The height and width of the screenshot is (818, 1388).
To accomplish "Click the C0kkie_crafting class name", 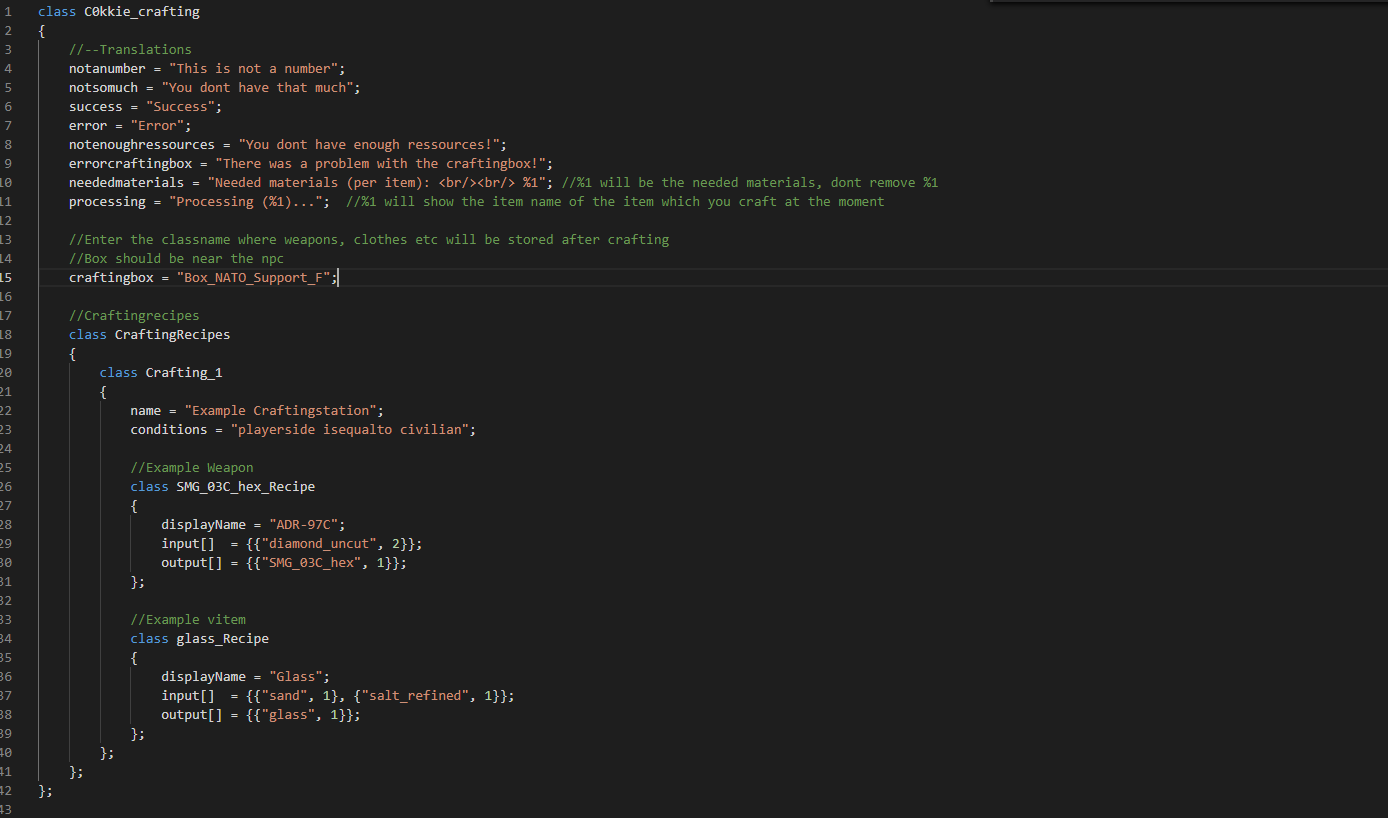I will [141, 12].
